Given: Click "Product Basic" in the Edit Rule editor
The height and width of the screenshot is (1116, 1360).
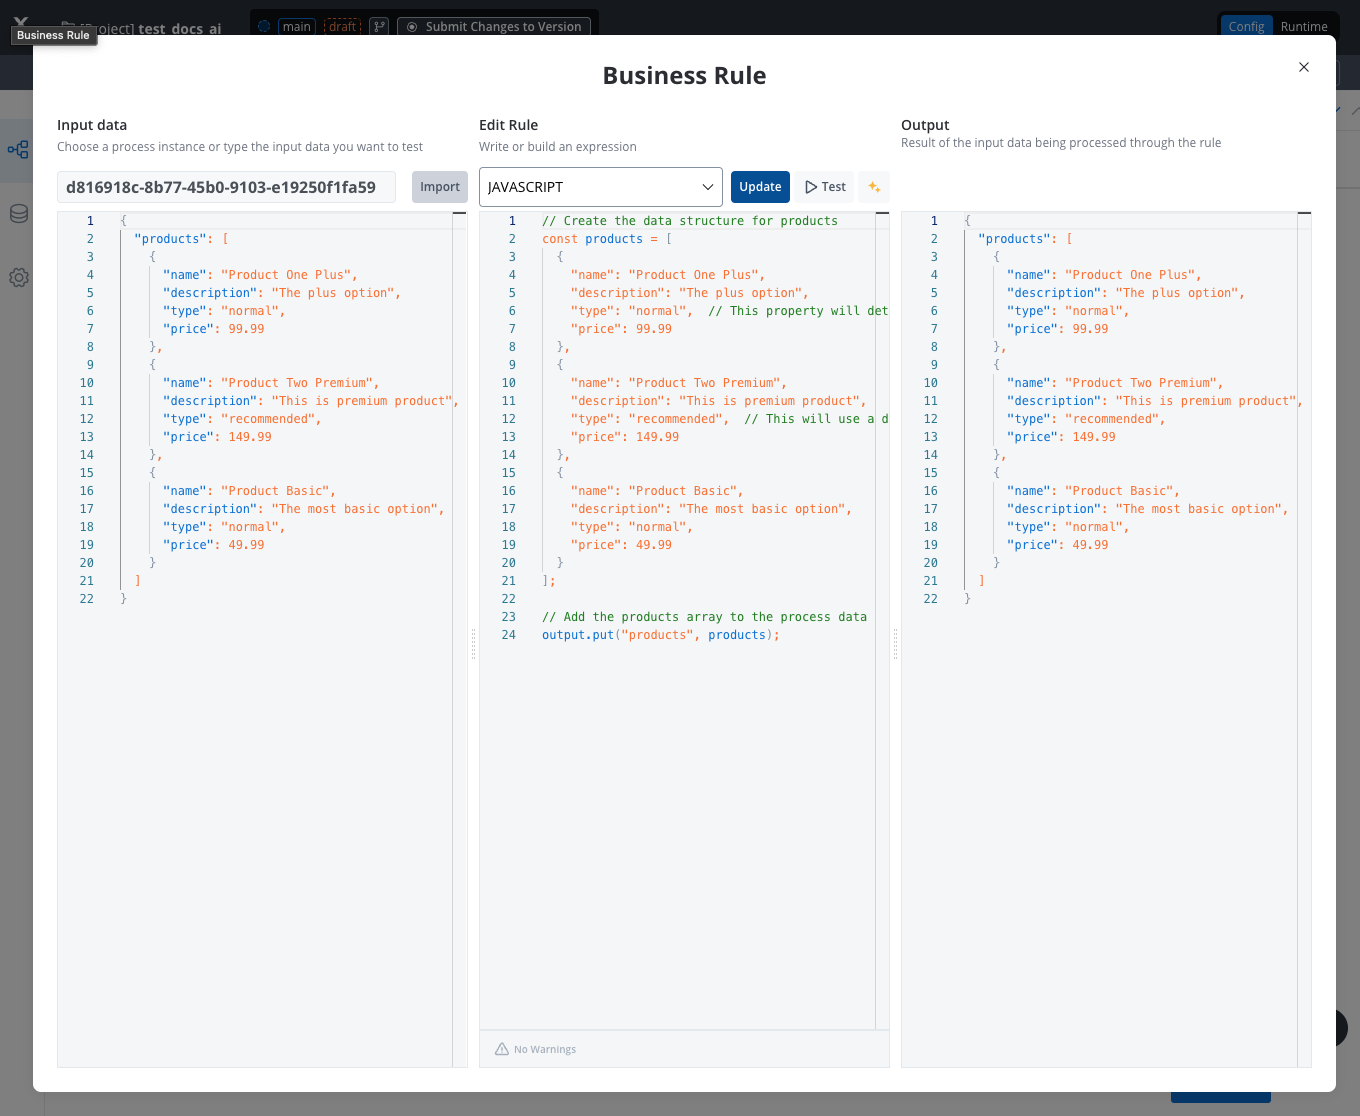Looking at the screenshot, I should pos(684,491).
